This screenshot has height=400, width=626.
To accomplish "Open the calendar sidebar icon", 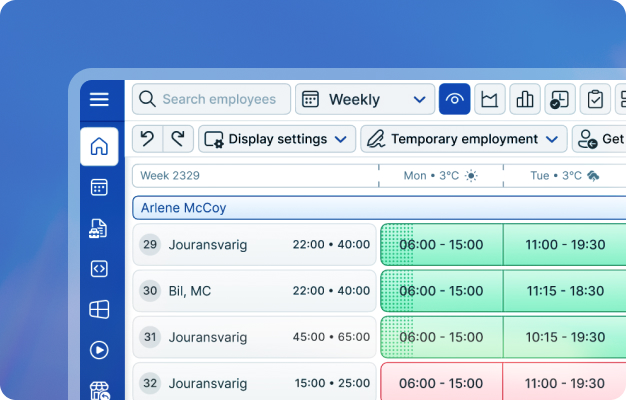I will coord(99,187).
